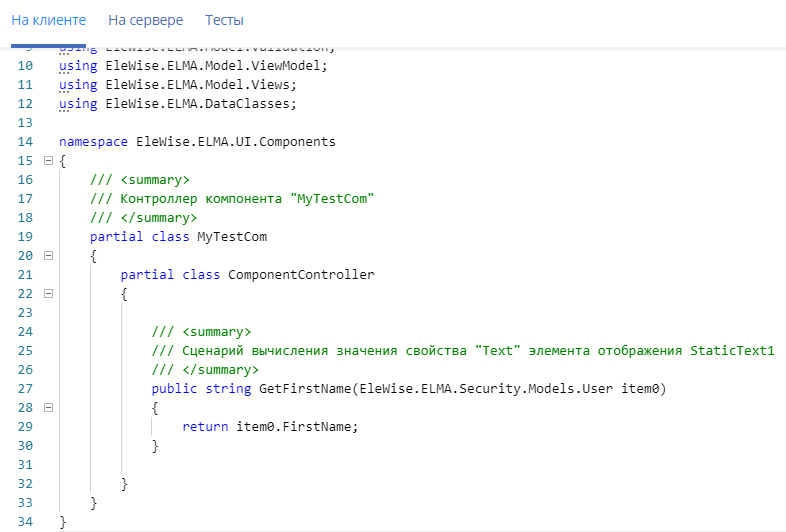Click string return type on line 27
Screen dimensions: 786x532
click(x=229, y=389)
